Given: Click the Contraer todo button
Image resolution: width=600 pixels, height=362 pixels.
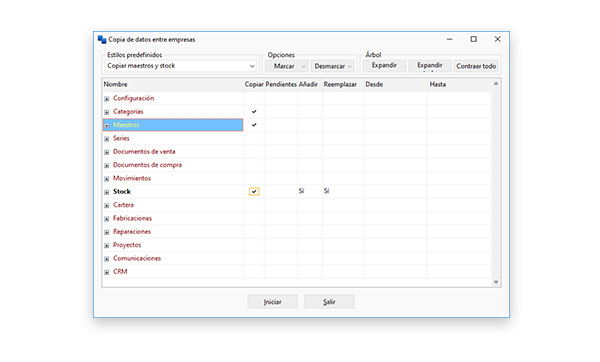Looking at the screenshot, I should click(x=476, y=66).
